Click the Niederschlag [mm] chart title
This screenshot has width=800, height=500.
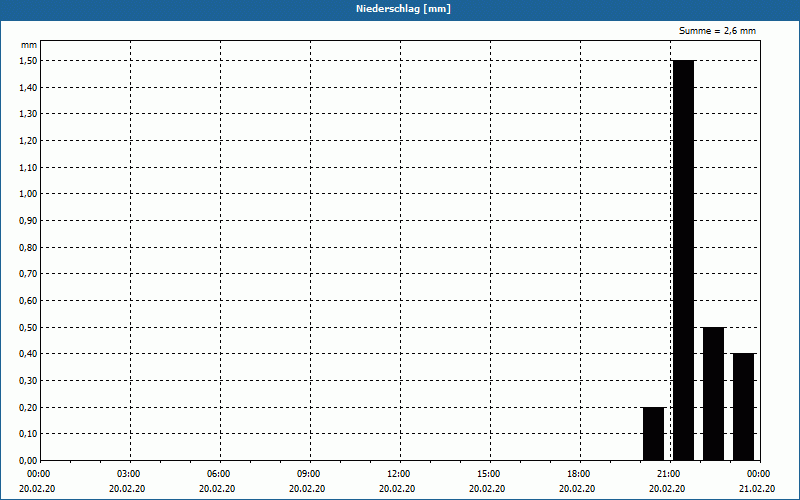pyautogui.click(x=403, y=9)
